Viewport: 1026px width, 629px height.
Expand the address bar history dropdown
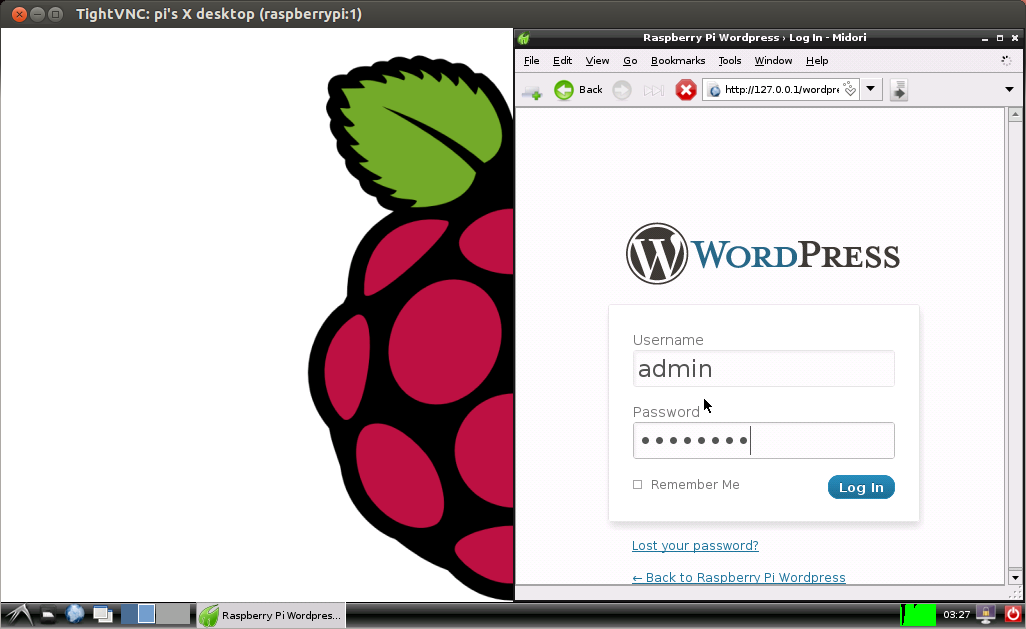(871, 89)
